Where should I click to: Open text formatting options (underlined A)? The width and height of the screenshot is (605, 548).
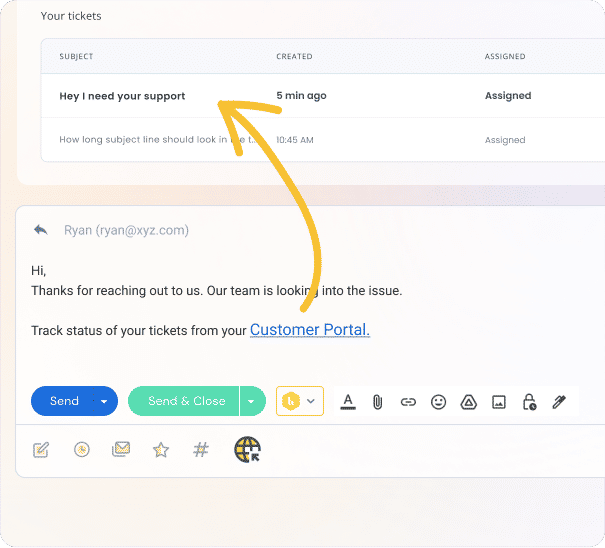(348, 401)
